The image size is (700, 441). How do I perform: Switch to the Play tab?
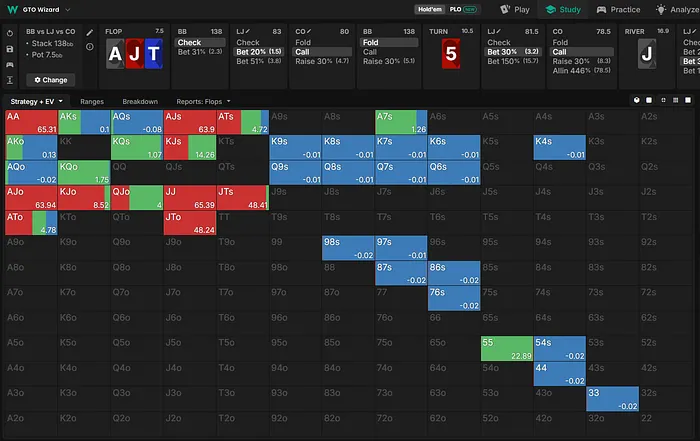click(515, 9)
